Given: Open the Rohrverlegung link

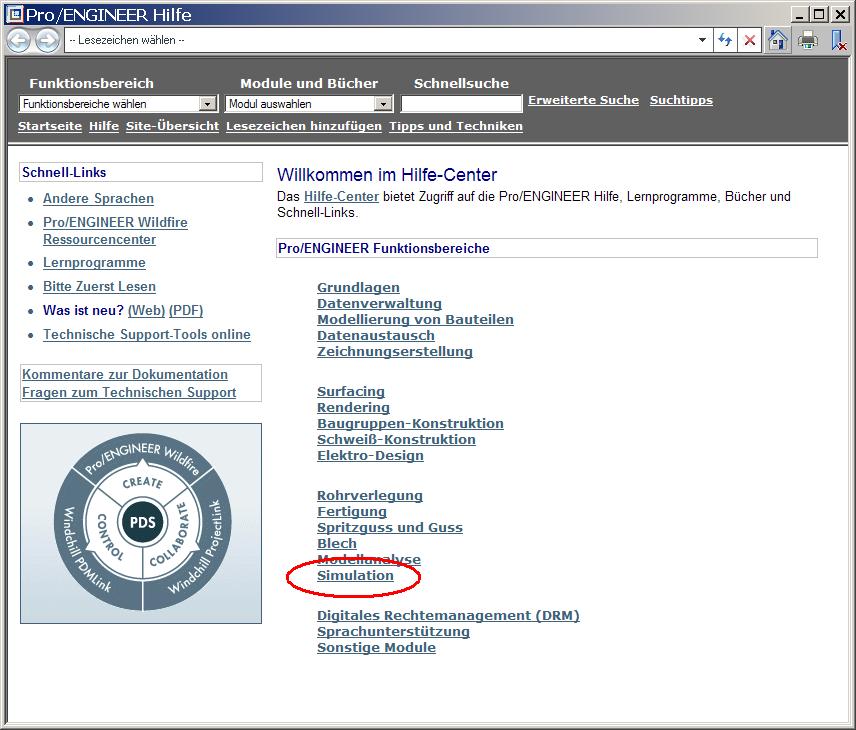Looking at the screenshot, I should click(370, 496).
